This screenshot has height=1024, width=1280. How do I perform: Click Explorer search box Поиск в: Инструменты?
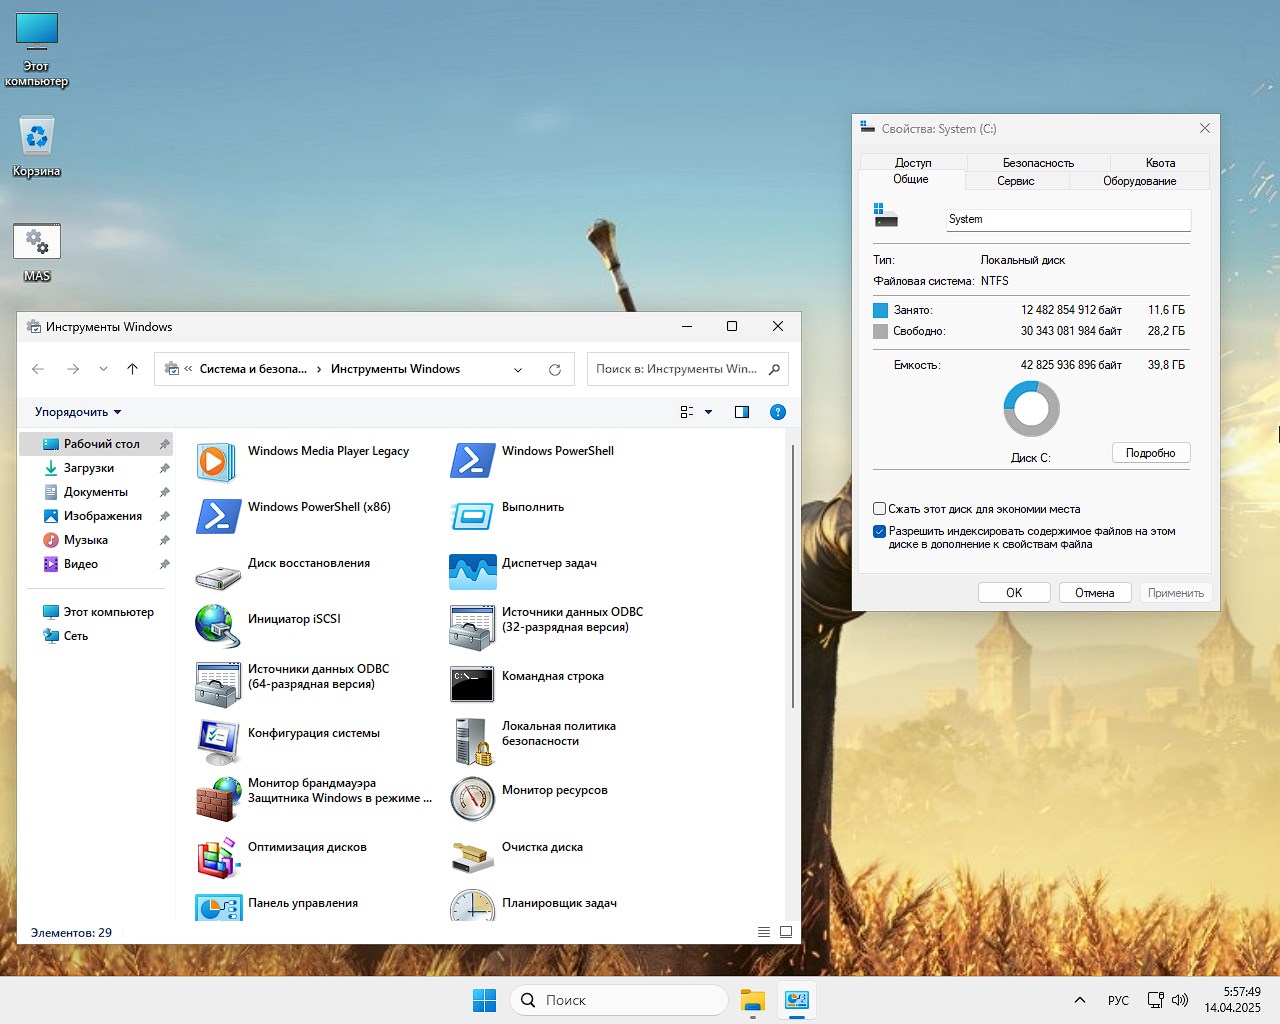[x=688, y=369]
